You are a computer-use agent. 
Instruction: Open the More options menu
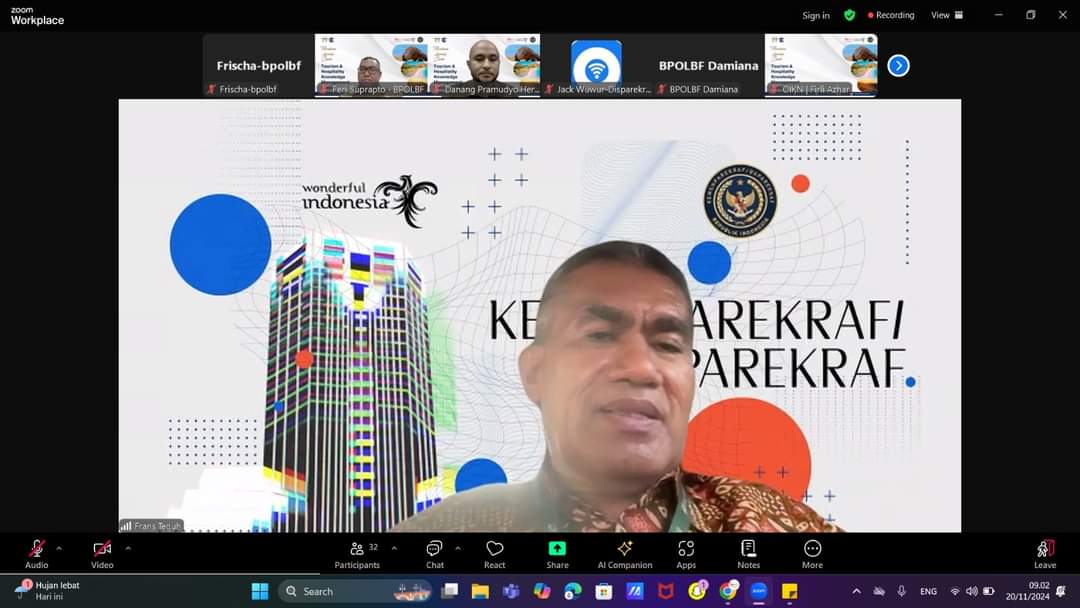click(x=812, y=553)
